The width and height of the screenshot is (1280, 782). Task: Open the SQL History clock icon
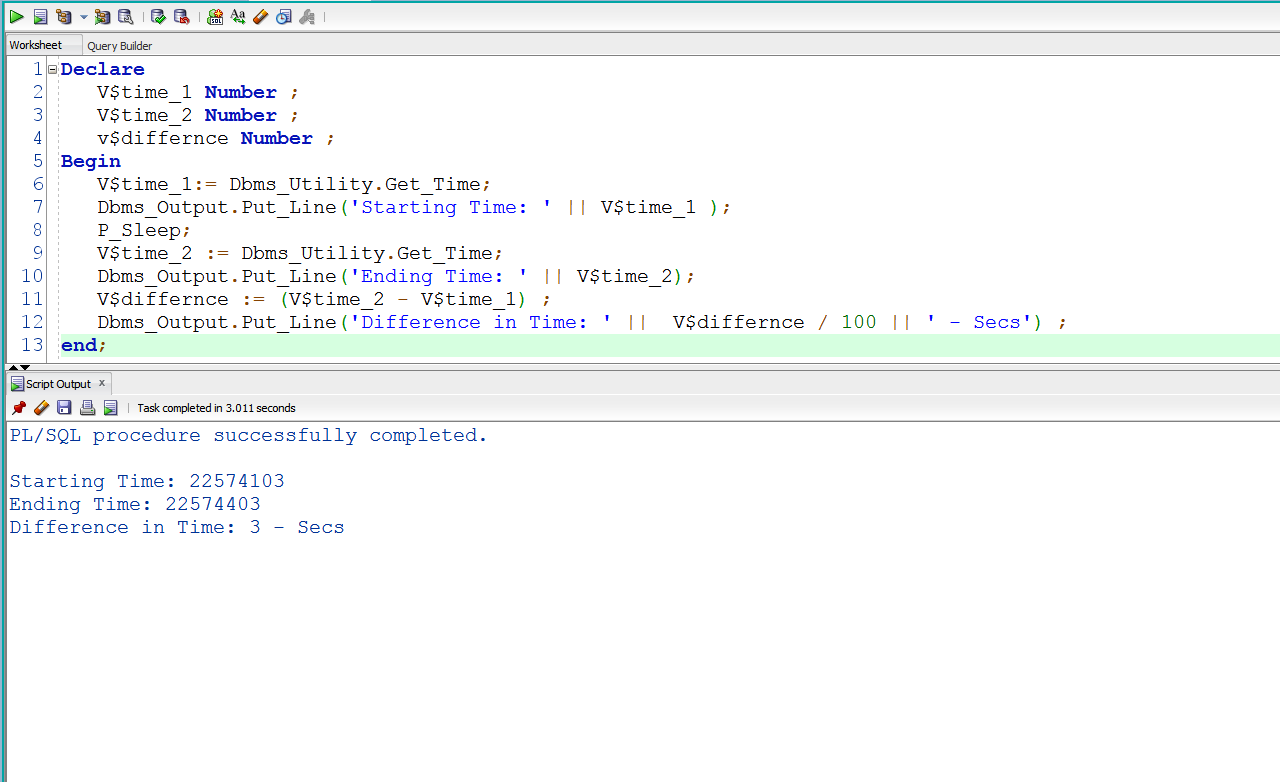(284, 17)
